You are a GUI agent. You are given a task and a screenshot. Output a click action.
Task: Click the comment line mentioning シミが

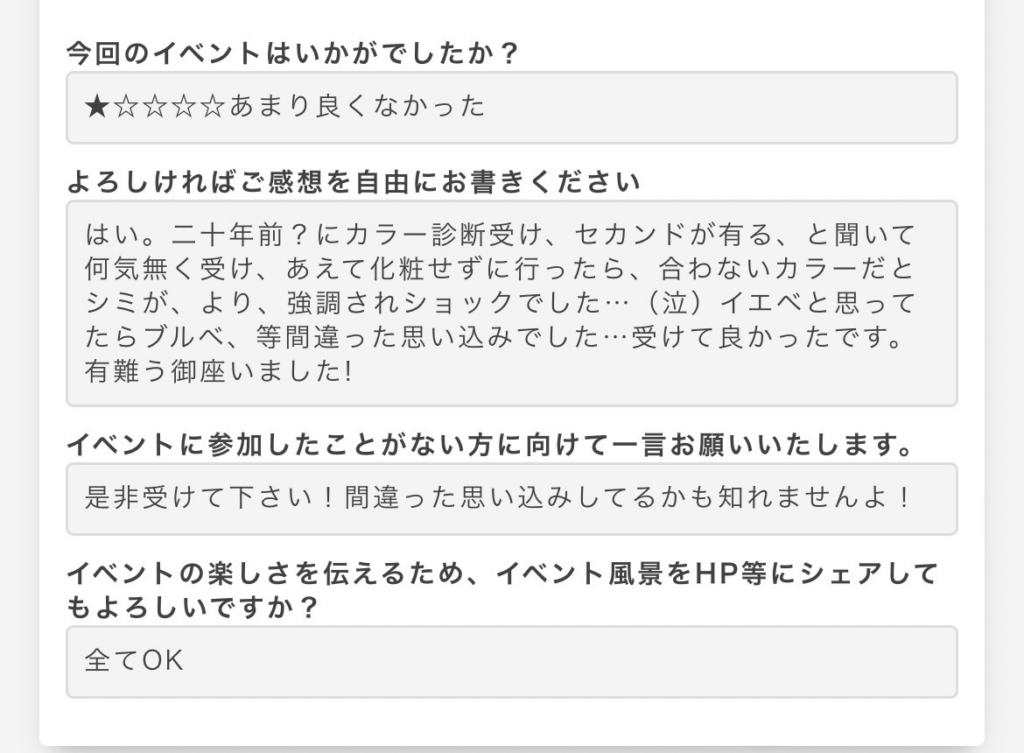[500, 302]
